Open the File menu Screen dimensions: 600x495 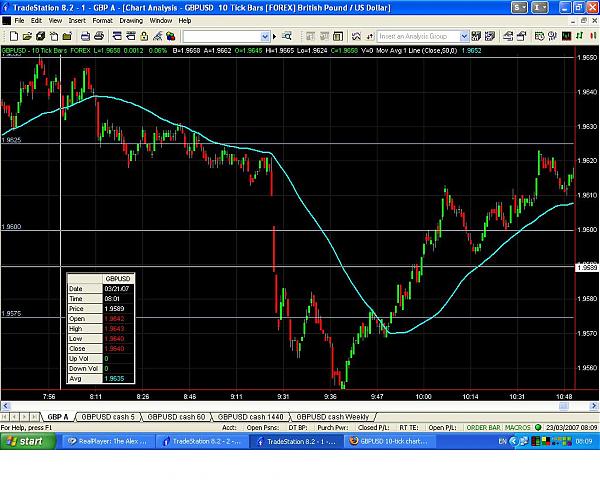click(x=19, y=21)
